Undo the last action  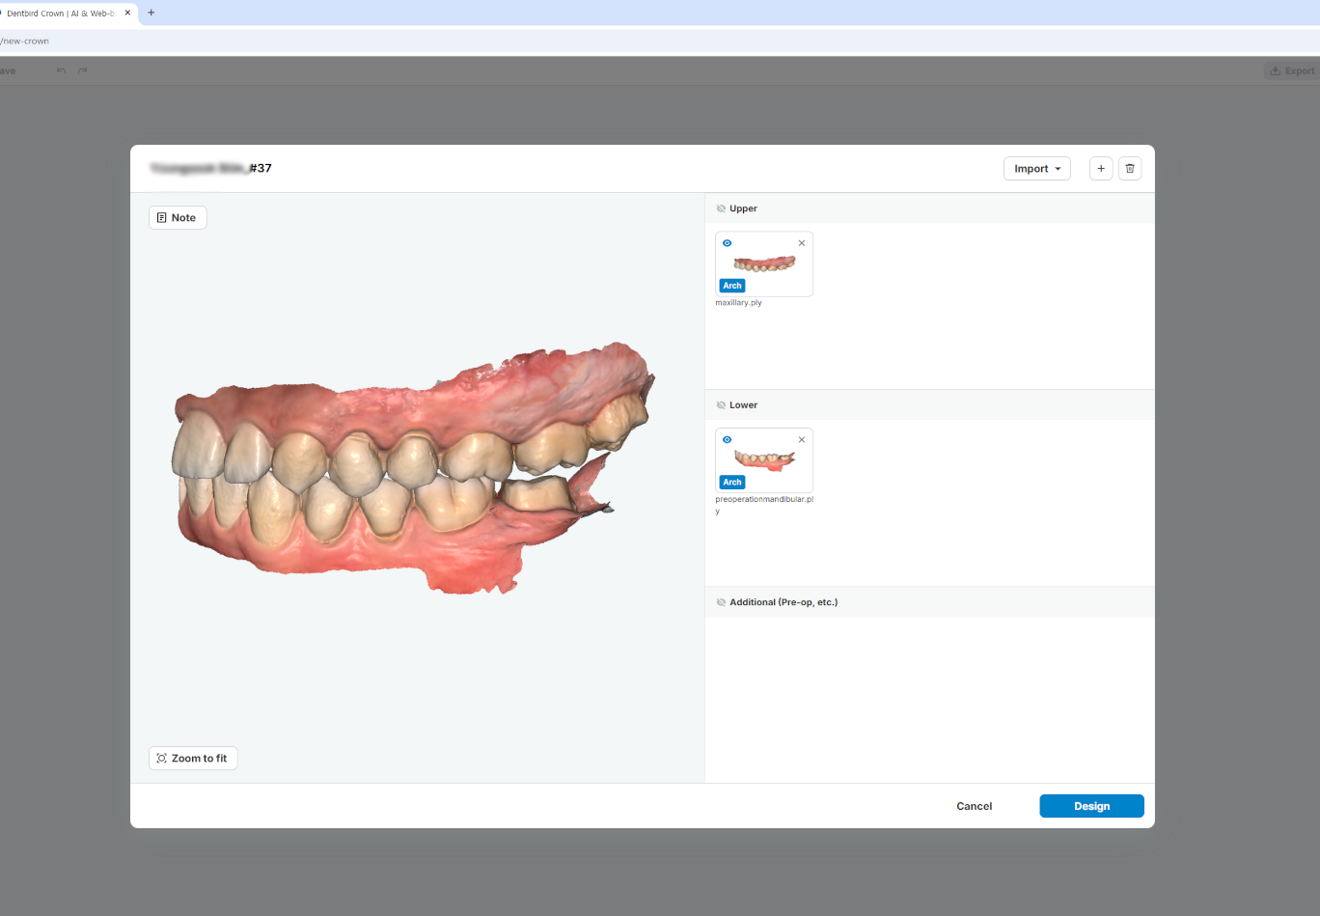(59, 70)
